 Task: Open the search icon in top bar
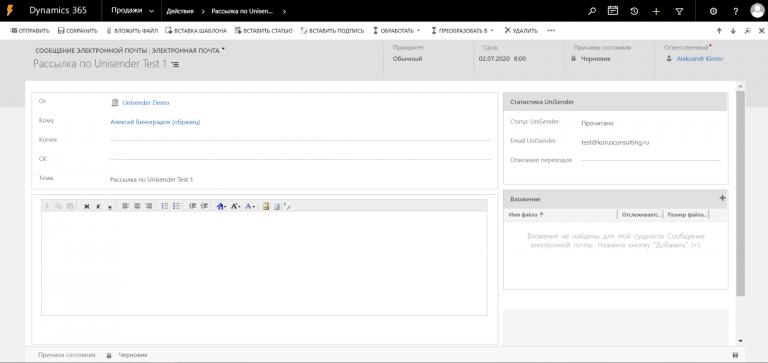coord(592,11)
